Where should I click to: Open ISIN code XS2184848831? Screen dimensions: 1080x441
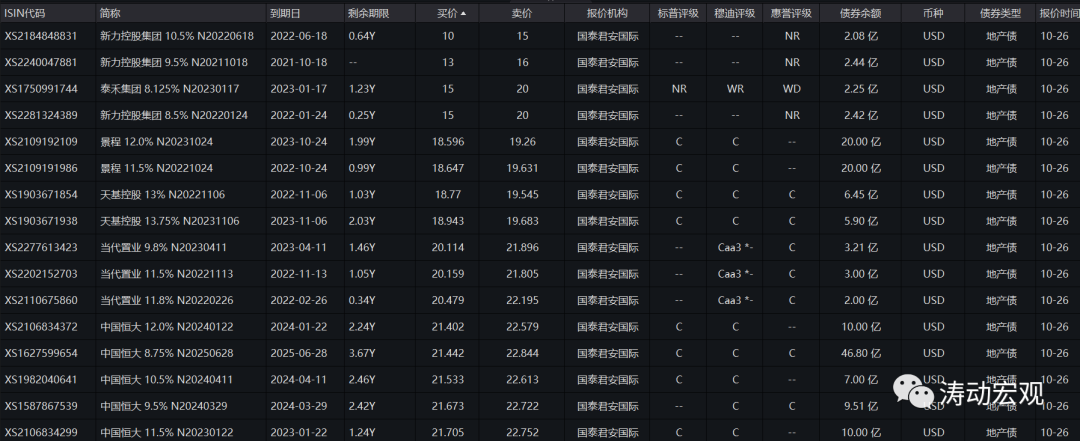(41, 36)
